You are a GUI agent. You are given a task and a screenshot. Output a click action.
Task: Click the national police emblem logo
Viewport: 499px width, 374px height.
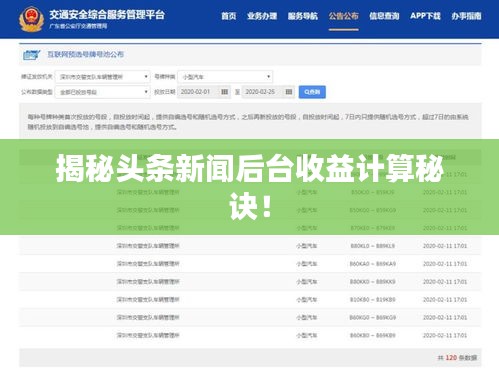tap(31, 19)
